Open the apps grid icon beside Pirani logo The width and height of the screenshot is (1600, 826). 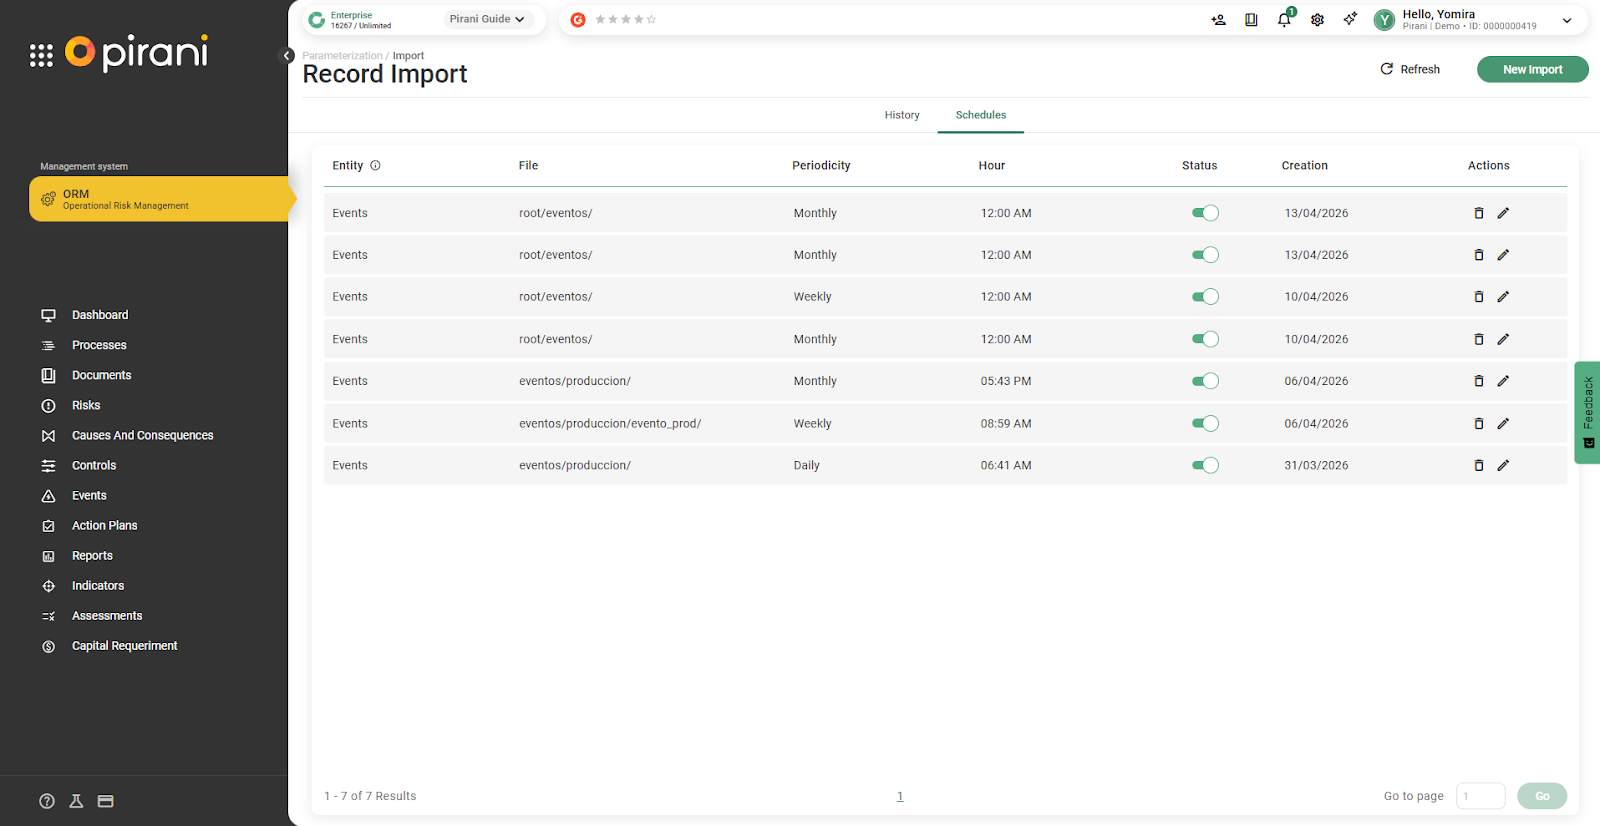point(41,56)
